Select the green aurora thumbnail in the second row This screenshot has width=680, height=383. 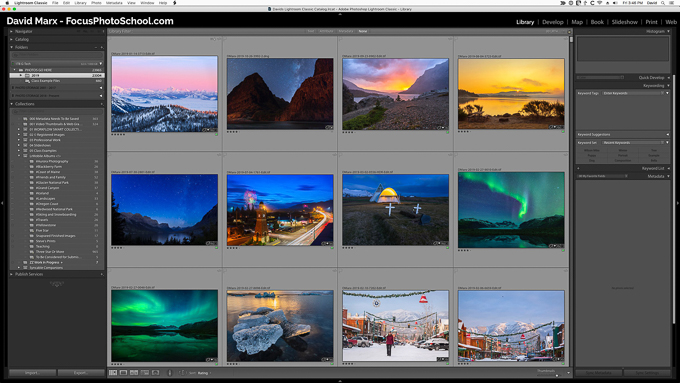click(511, 210)
